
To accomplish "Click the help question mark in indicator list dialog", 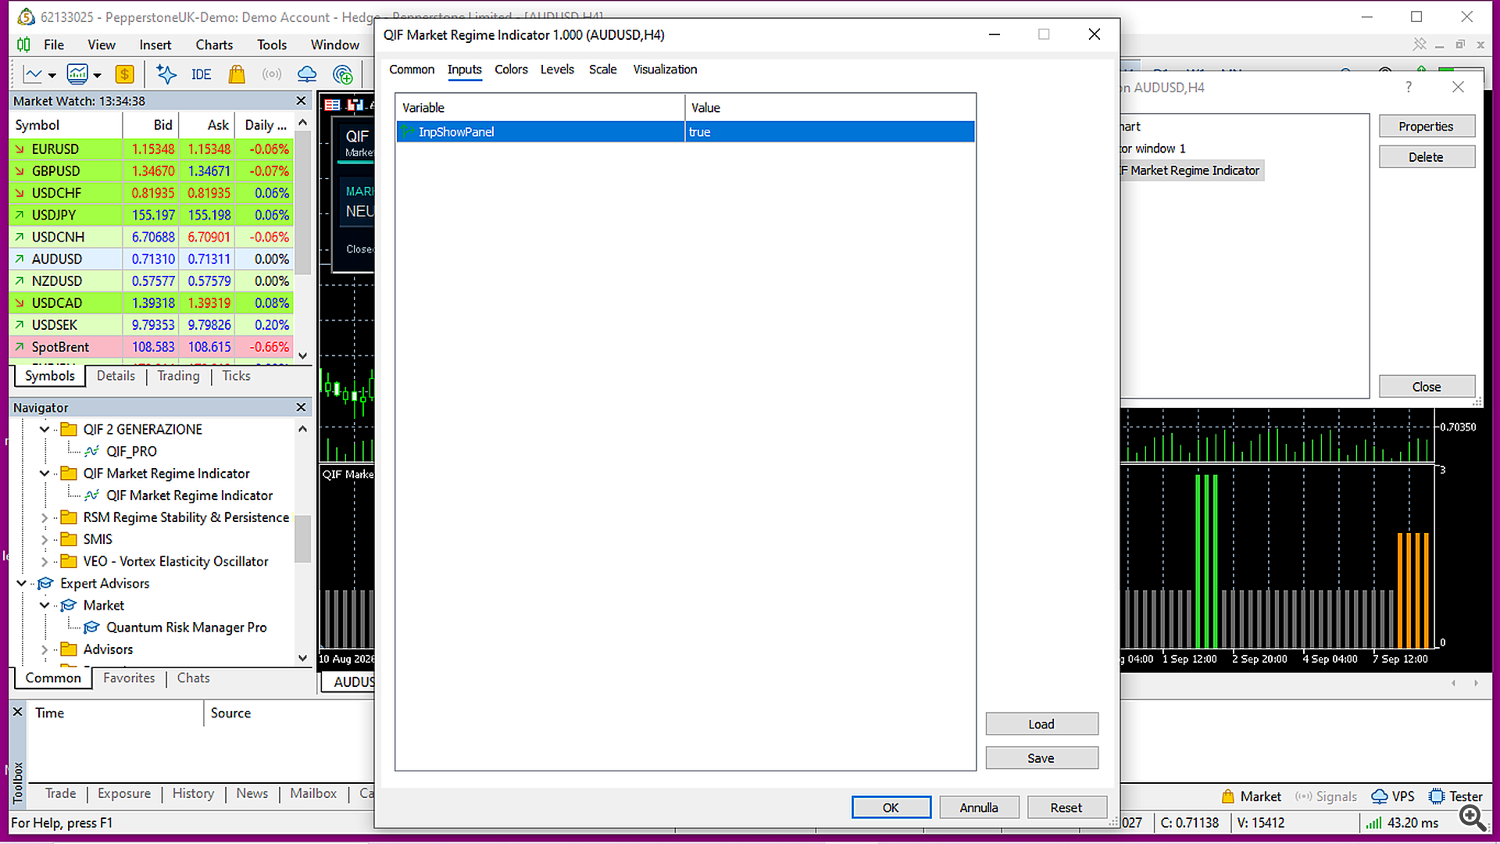I will [x=1408, y=87].
